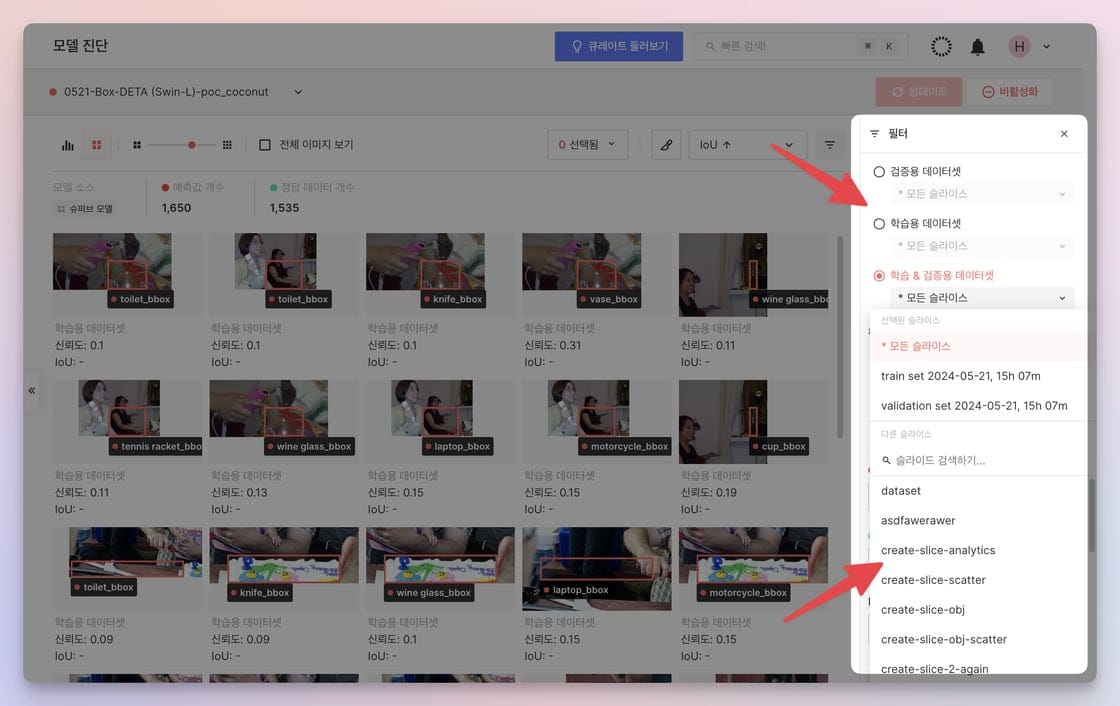Open the H user avatar
The image size is (1120, 706).
[1019, 46]
